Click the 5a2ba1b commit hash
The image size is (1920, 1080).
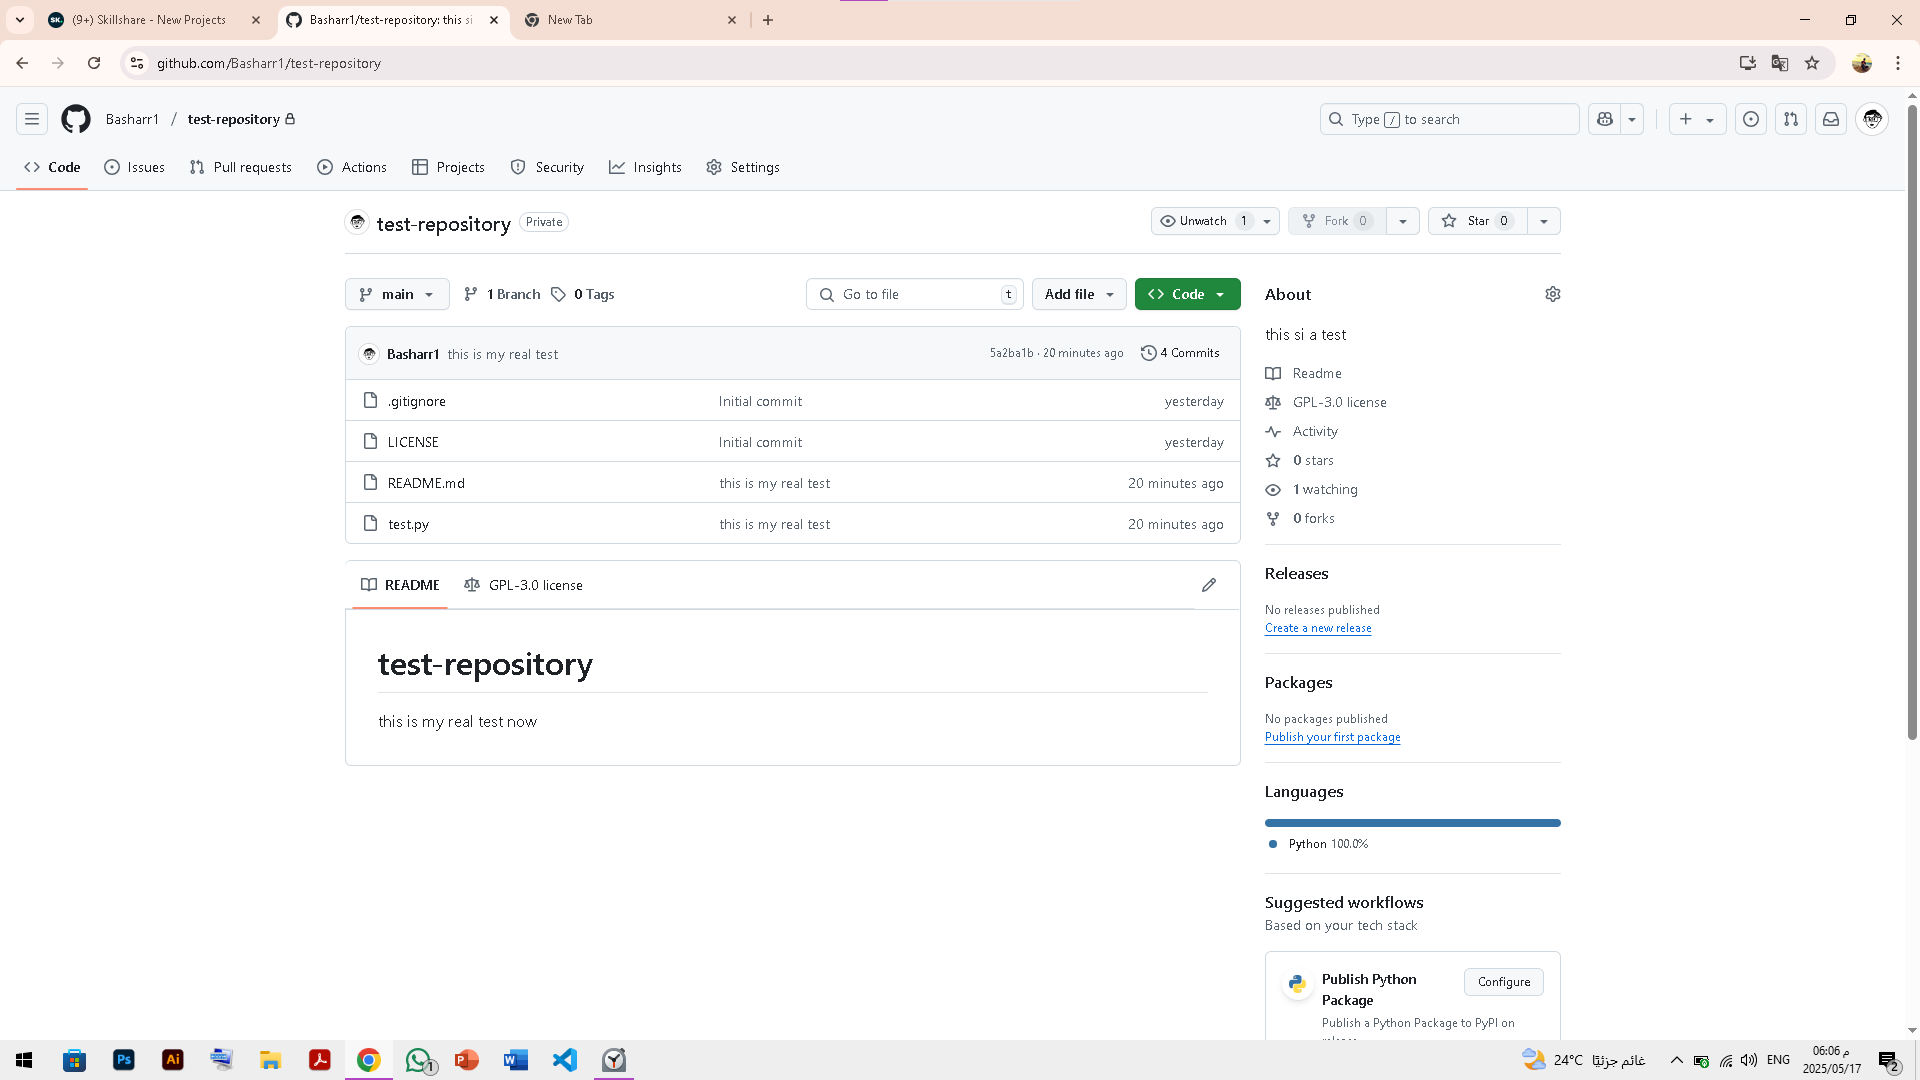pos(1011,353)
